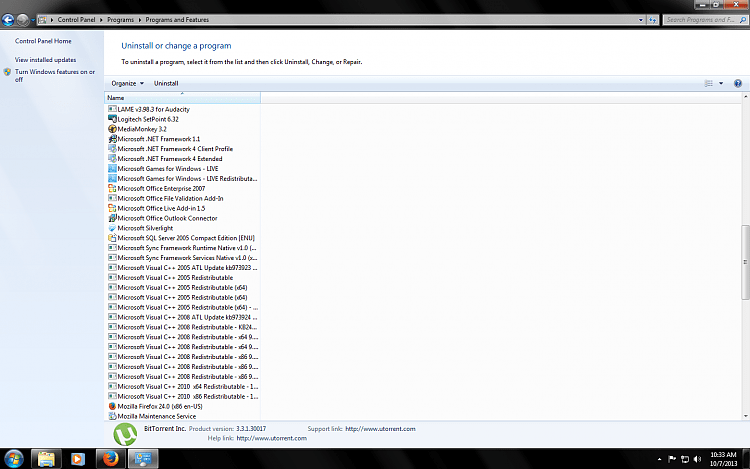Click the .NET Framework 1.1 icon
The image size is (750, 469).
click(112, 139)
